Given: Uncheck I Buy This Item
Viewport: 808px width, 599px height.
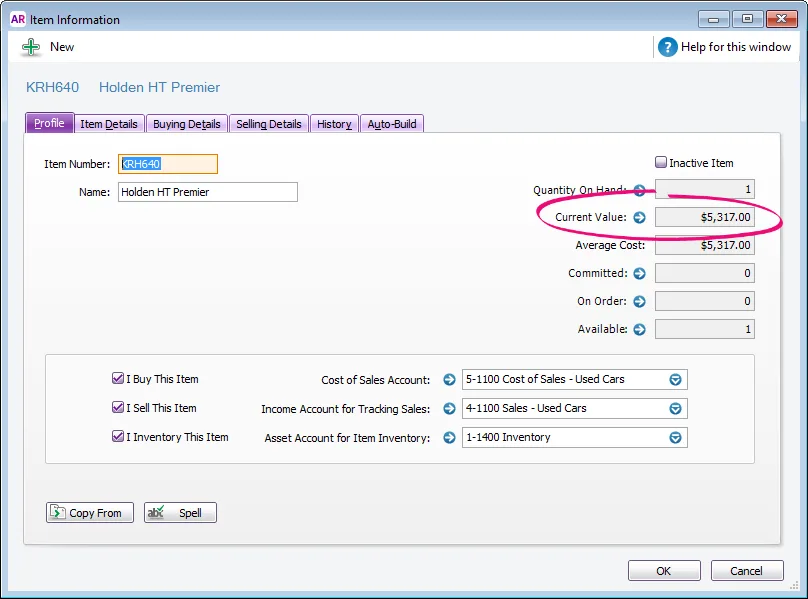Looking at the screenshot, I should click(x=117, y=378).
